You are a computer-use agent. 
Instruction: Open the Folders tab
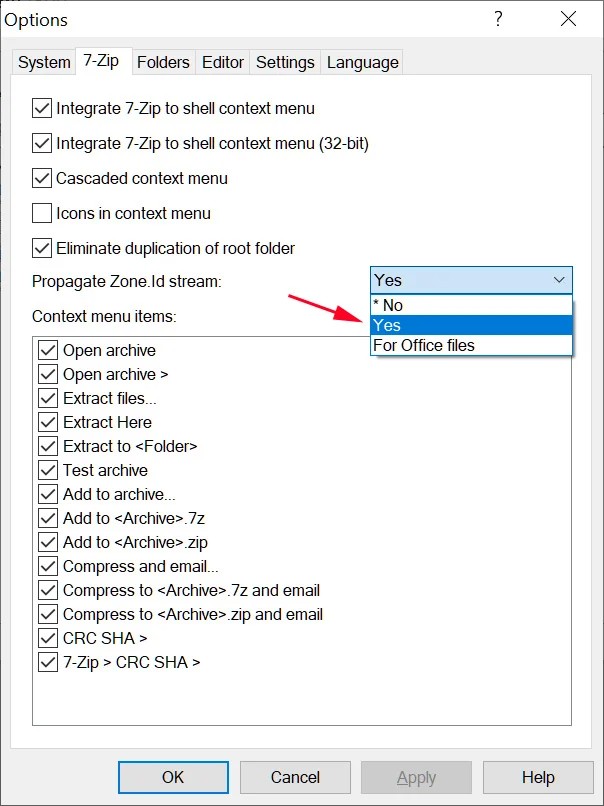(x=163, y=63)
